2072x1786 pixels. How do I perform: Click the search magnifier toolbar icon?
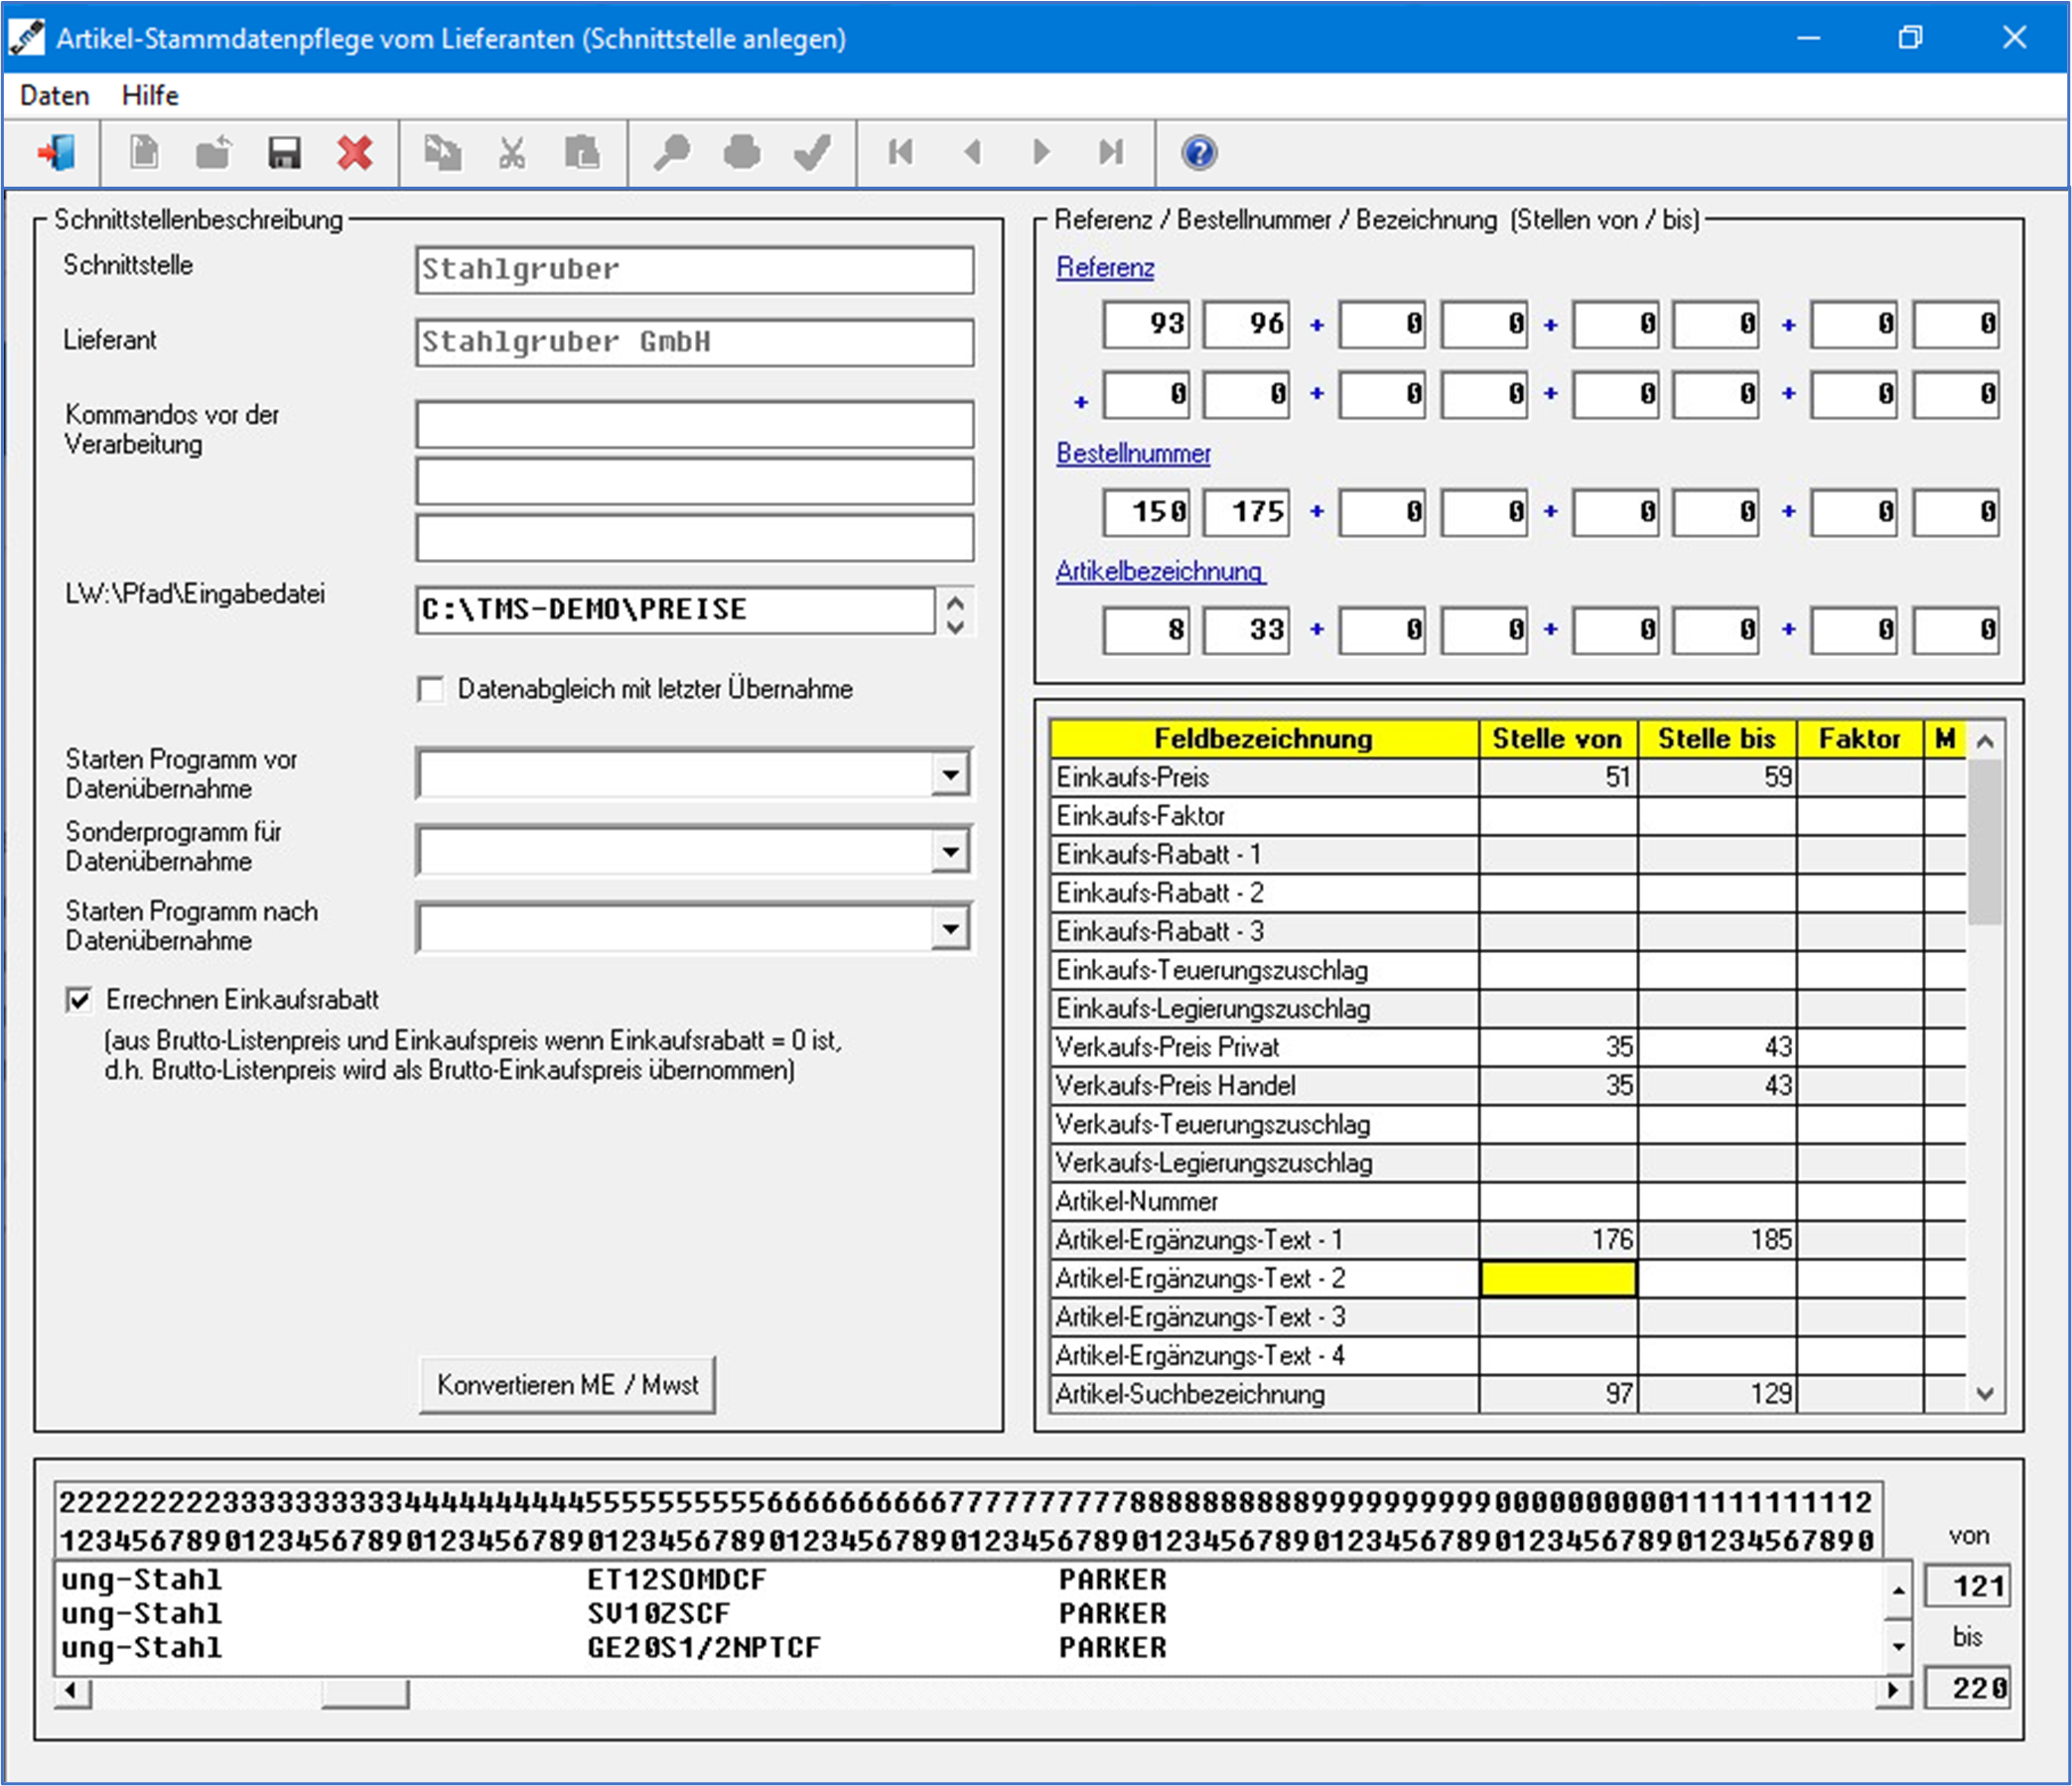tap(671, 153)
